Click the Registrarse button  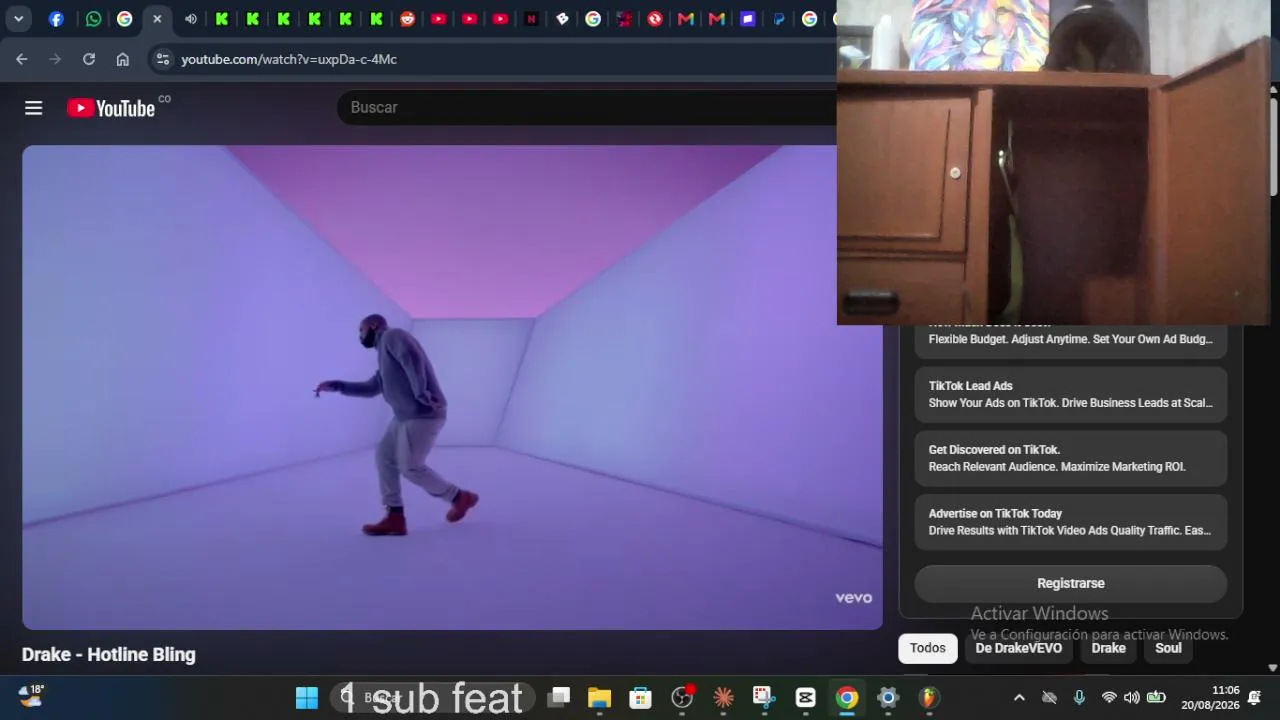[1071, 583]
